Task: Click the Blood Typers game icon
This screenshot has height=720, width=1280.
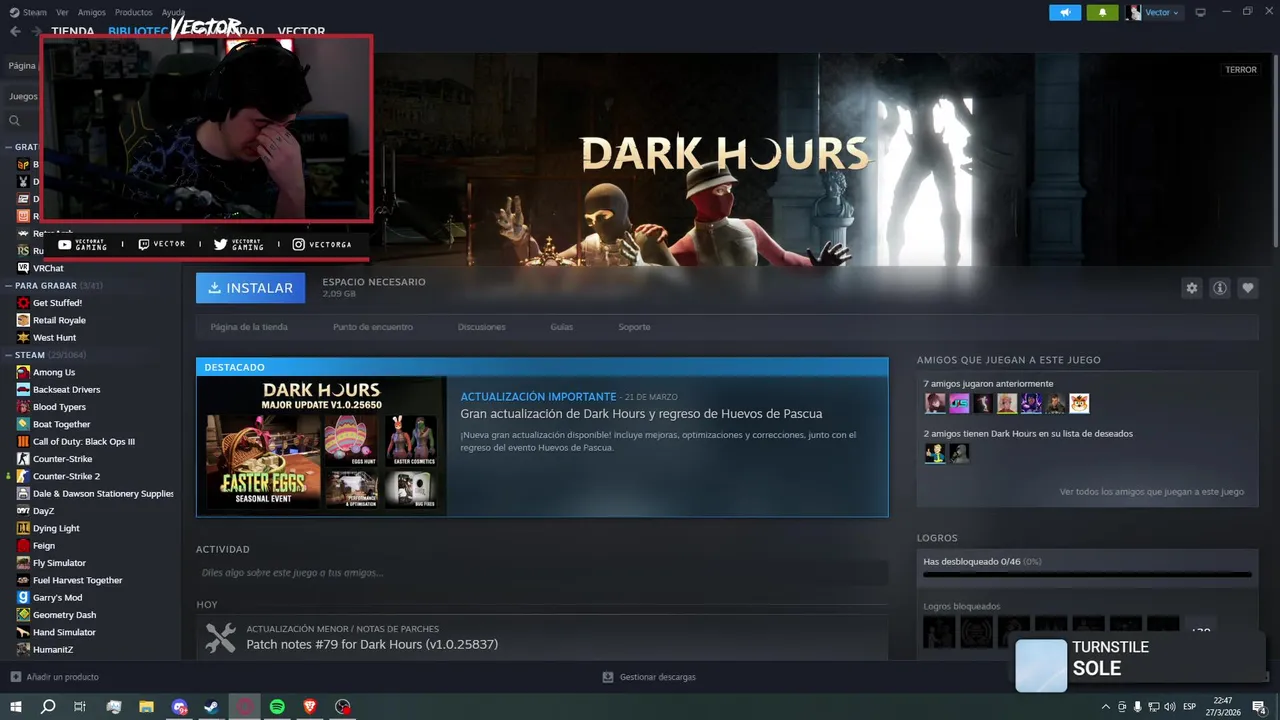Action: pyautogui.click(x=23, y=407)
